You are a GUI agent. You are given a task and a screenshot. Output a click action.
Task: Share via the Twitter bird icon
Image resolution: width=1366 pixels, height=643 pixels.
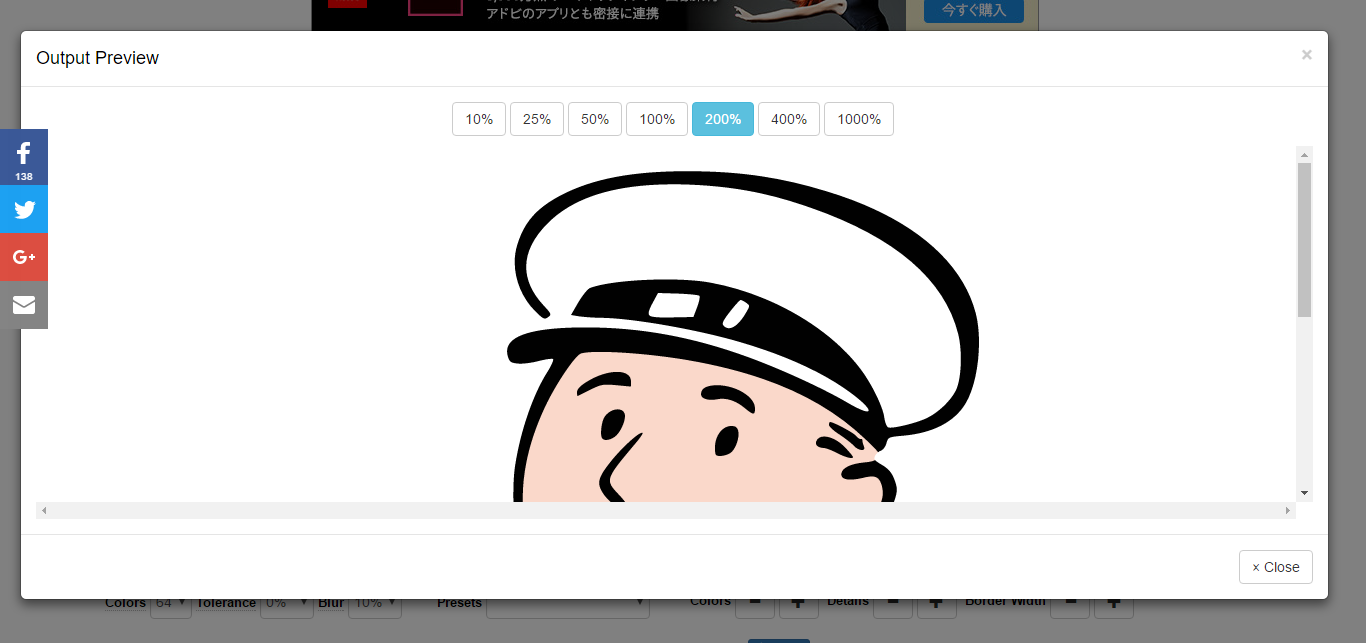point(24,210)
